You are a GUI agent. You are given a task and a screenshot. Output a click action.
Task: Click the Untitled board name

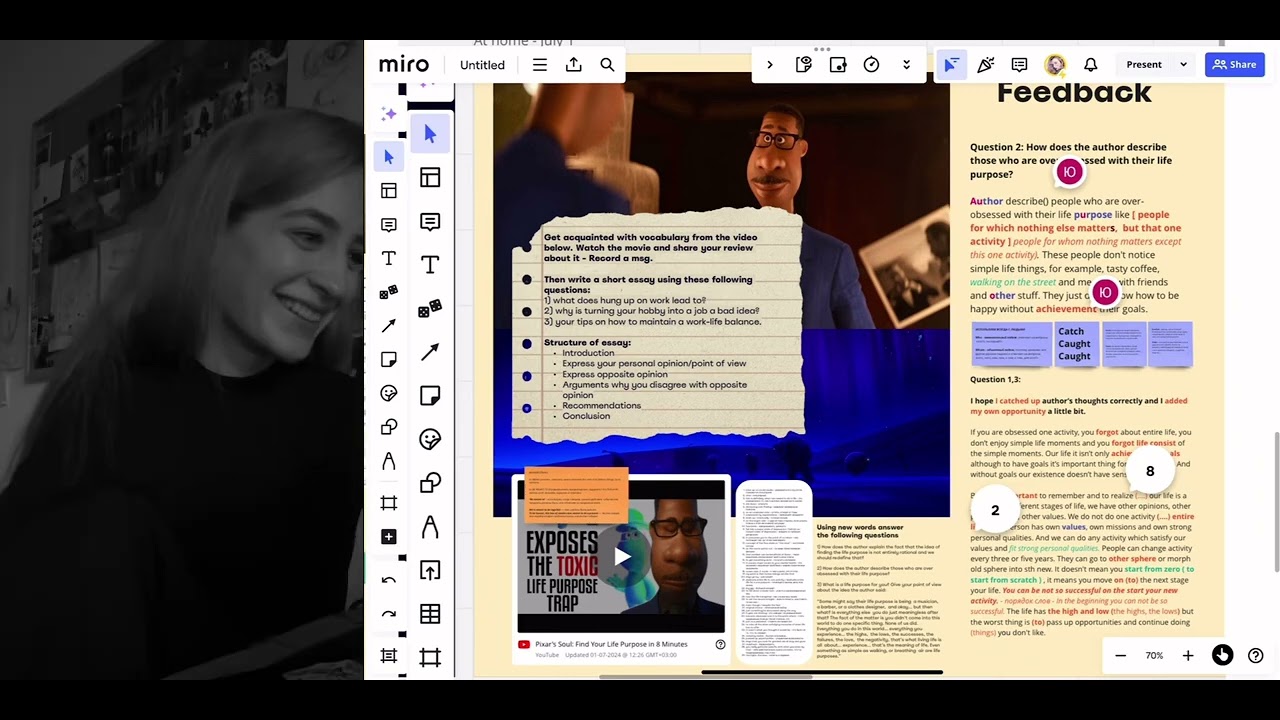(482, 65)
